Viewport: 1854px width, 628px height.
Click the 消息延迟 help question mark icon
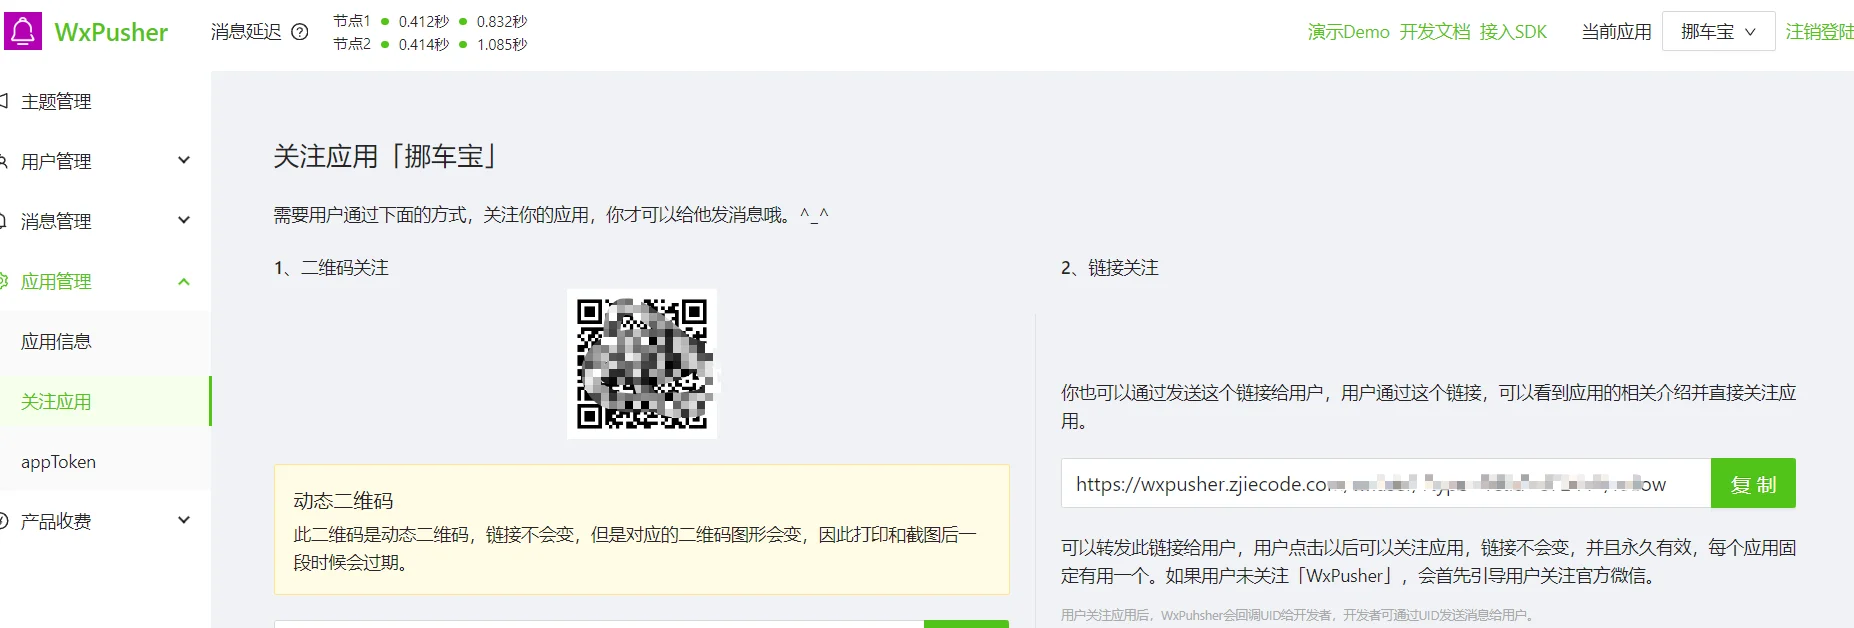(300, 32)
